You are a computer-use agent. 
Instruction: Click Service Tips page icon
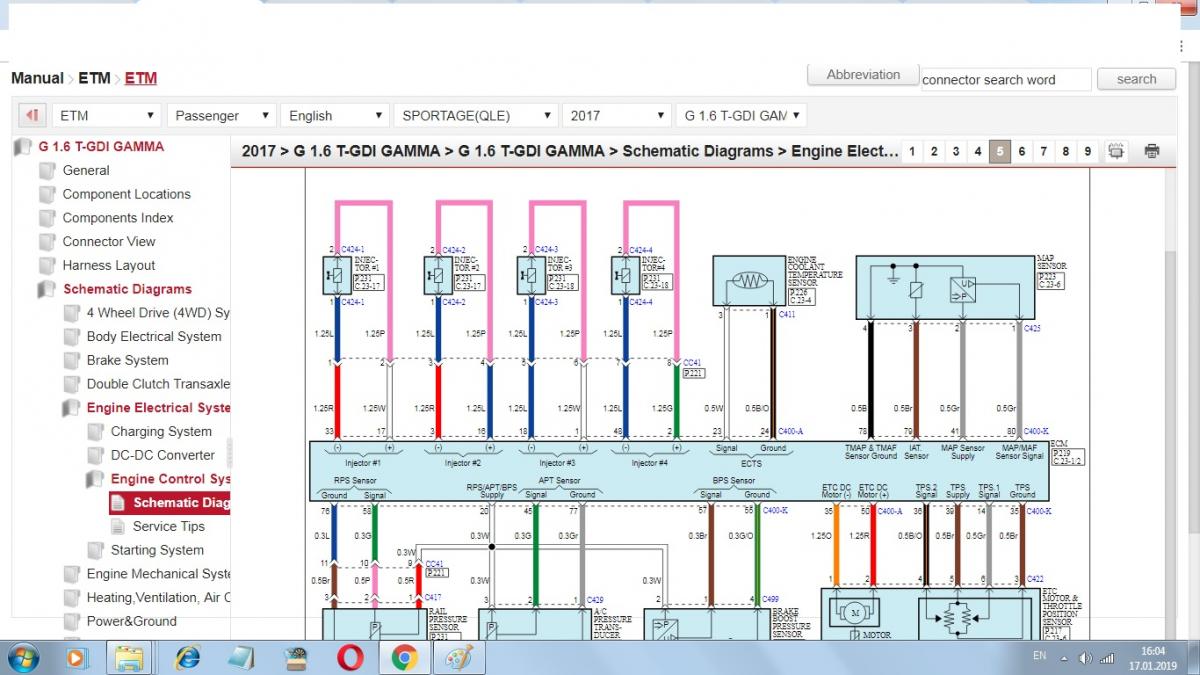pos(118,526)
